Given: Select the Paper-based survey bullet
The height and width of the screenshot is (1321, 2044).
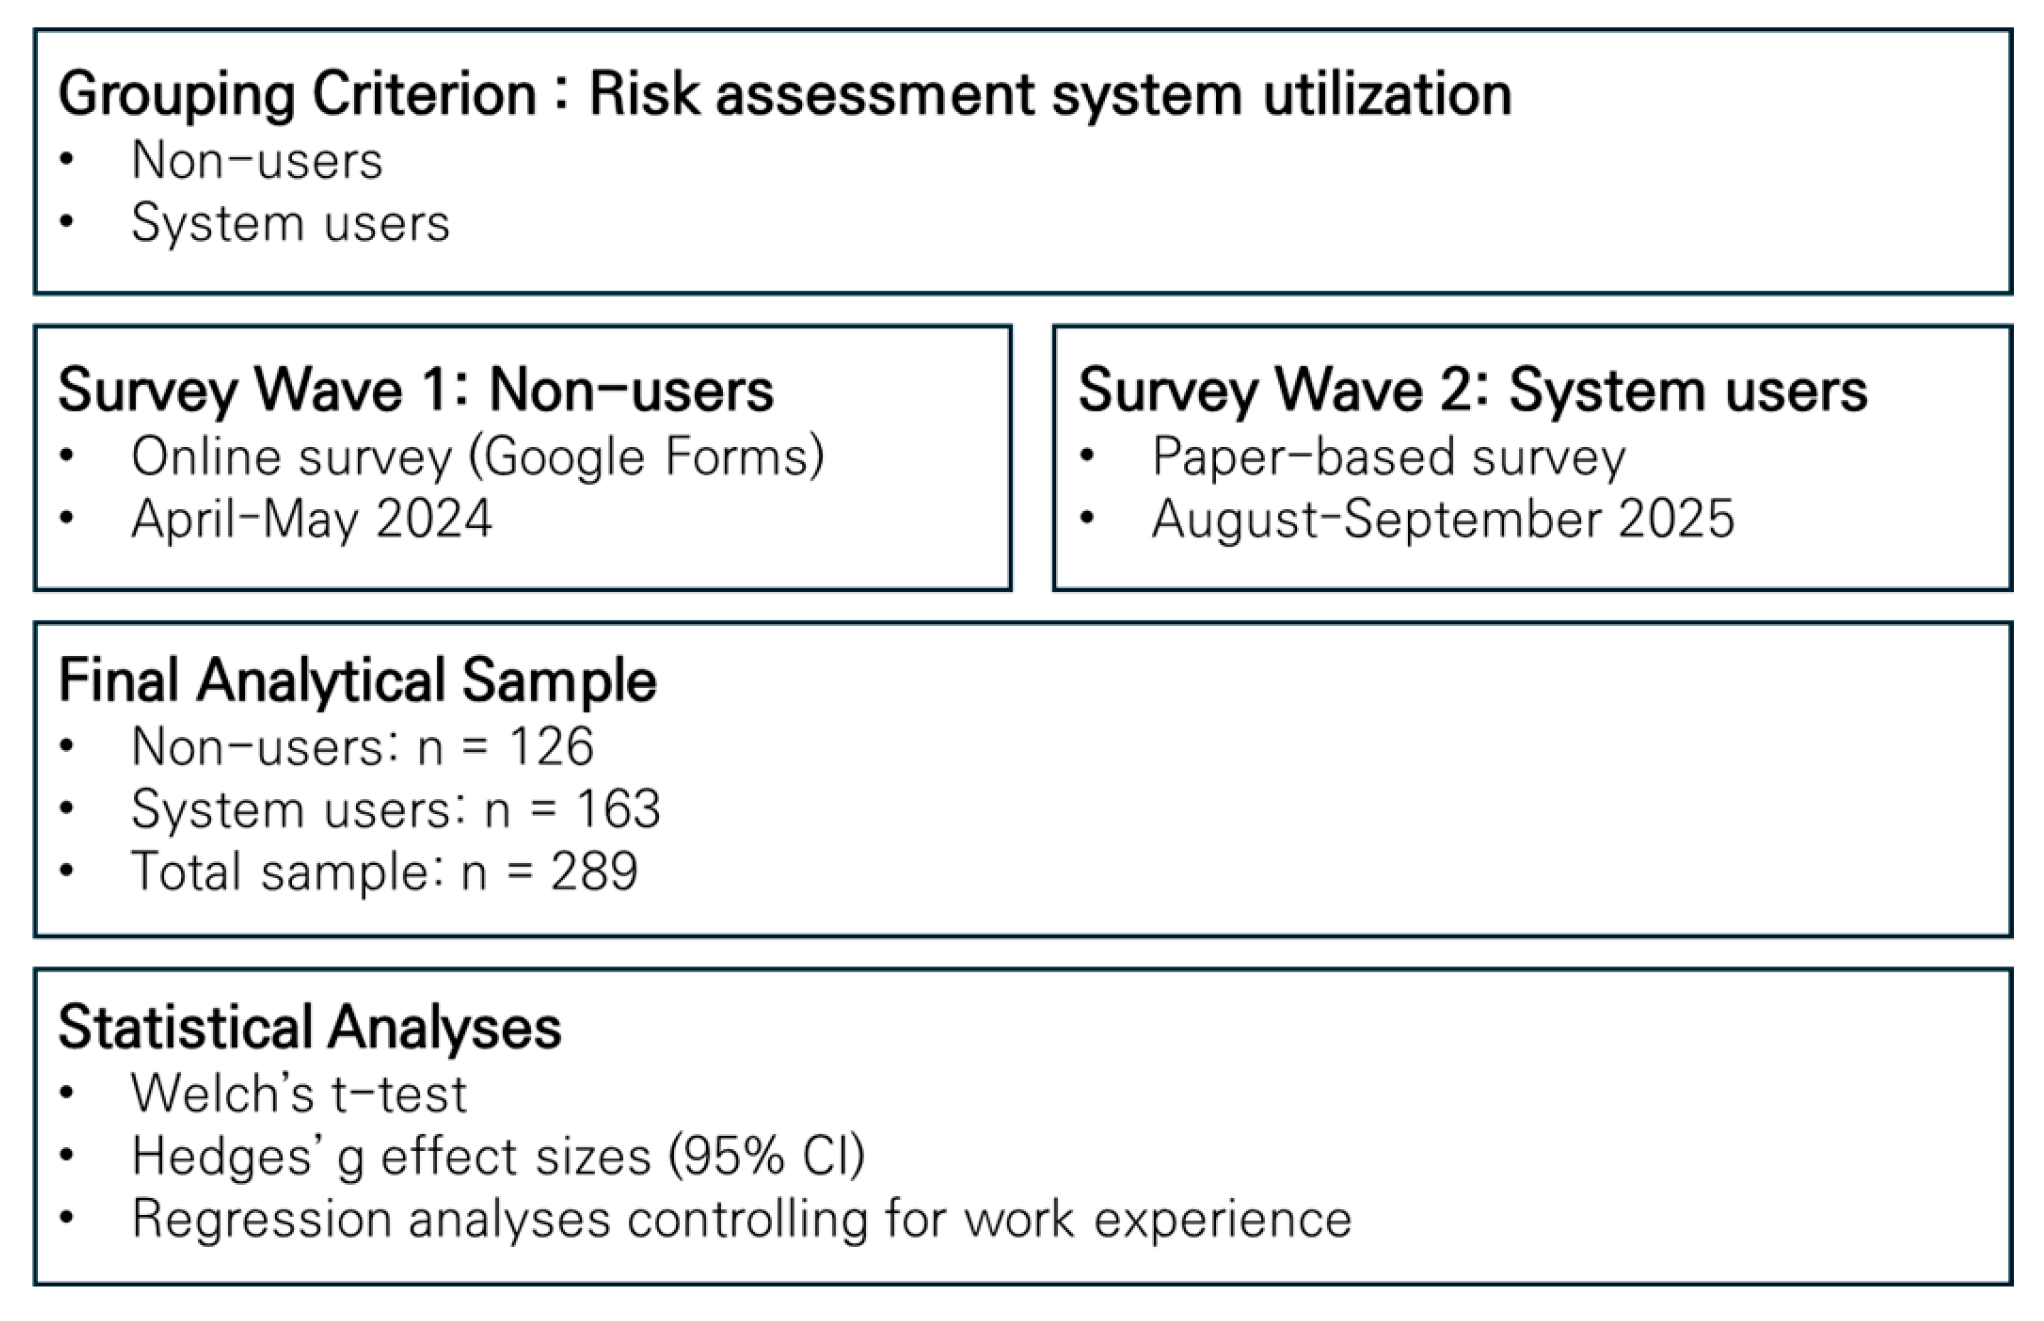Looking at the screenshot, I should 1388,457.
